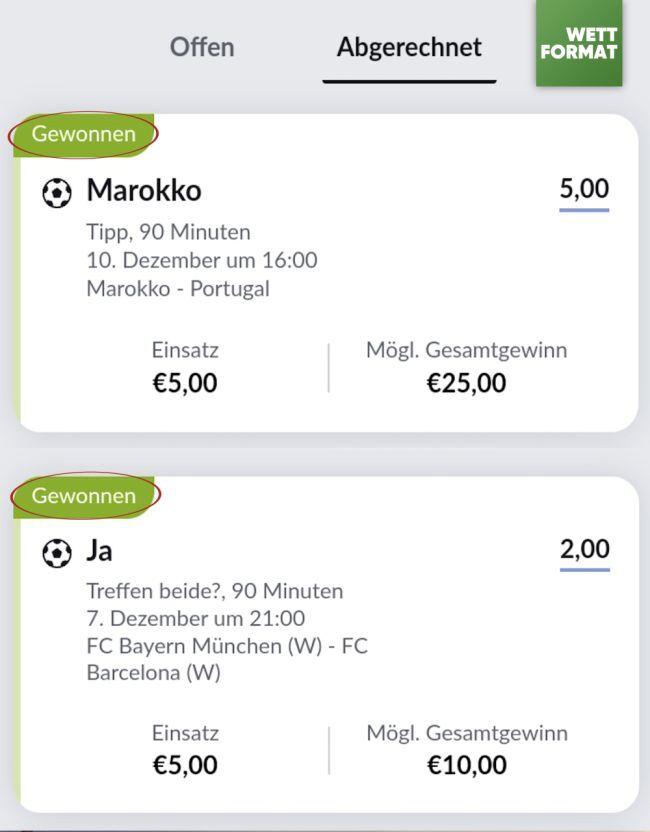Viewport: 650px width, 832px height.
Task: Click the €25,00 total winnings amount
Action: pos(466,383)
